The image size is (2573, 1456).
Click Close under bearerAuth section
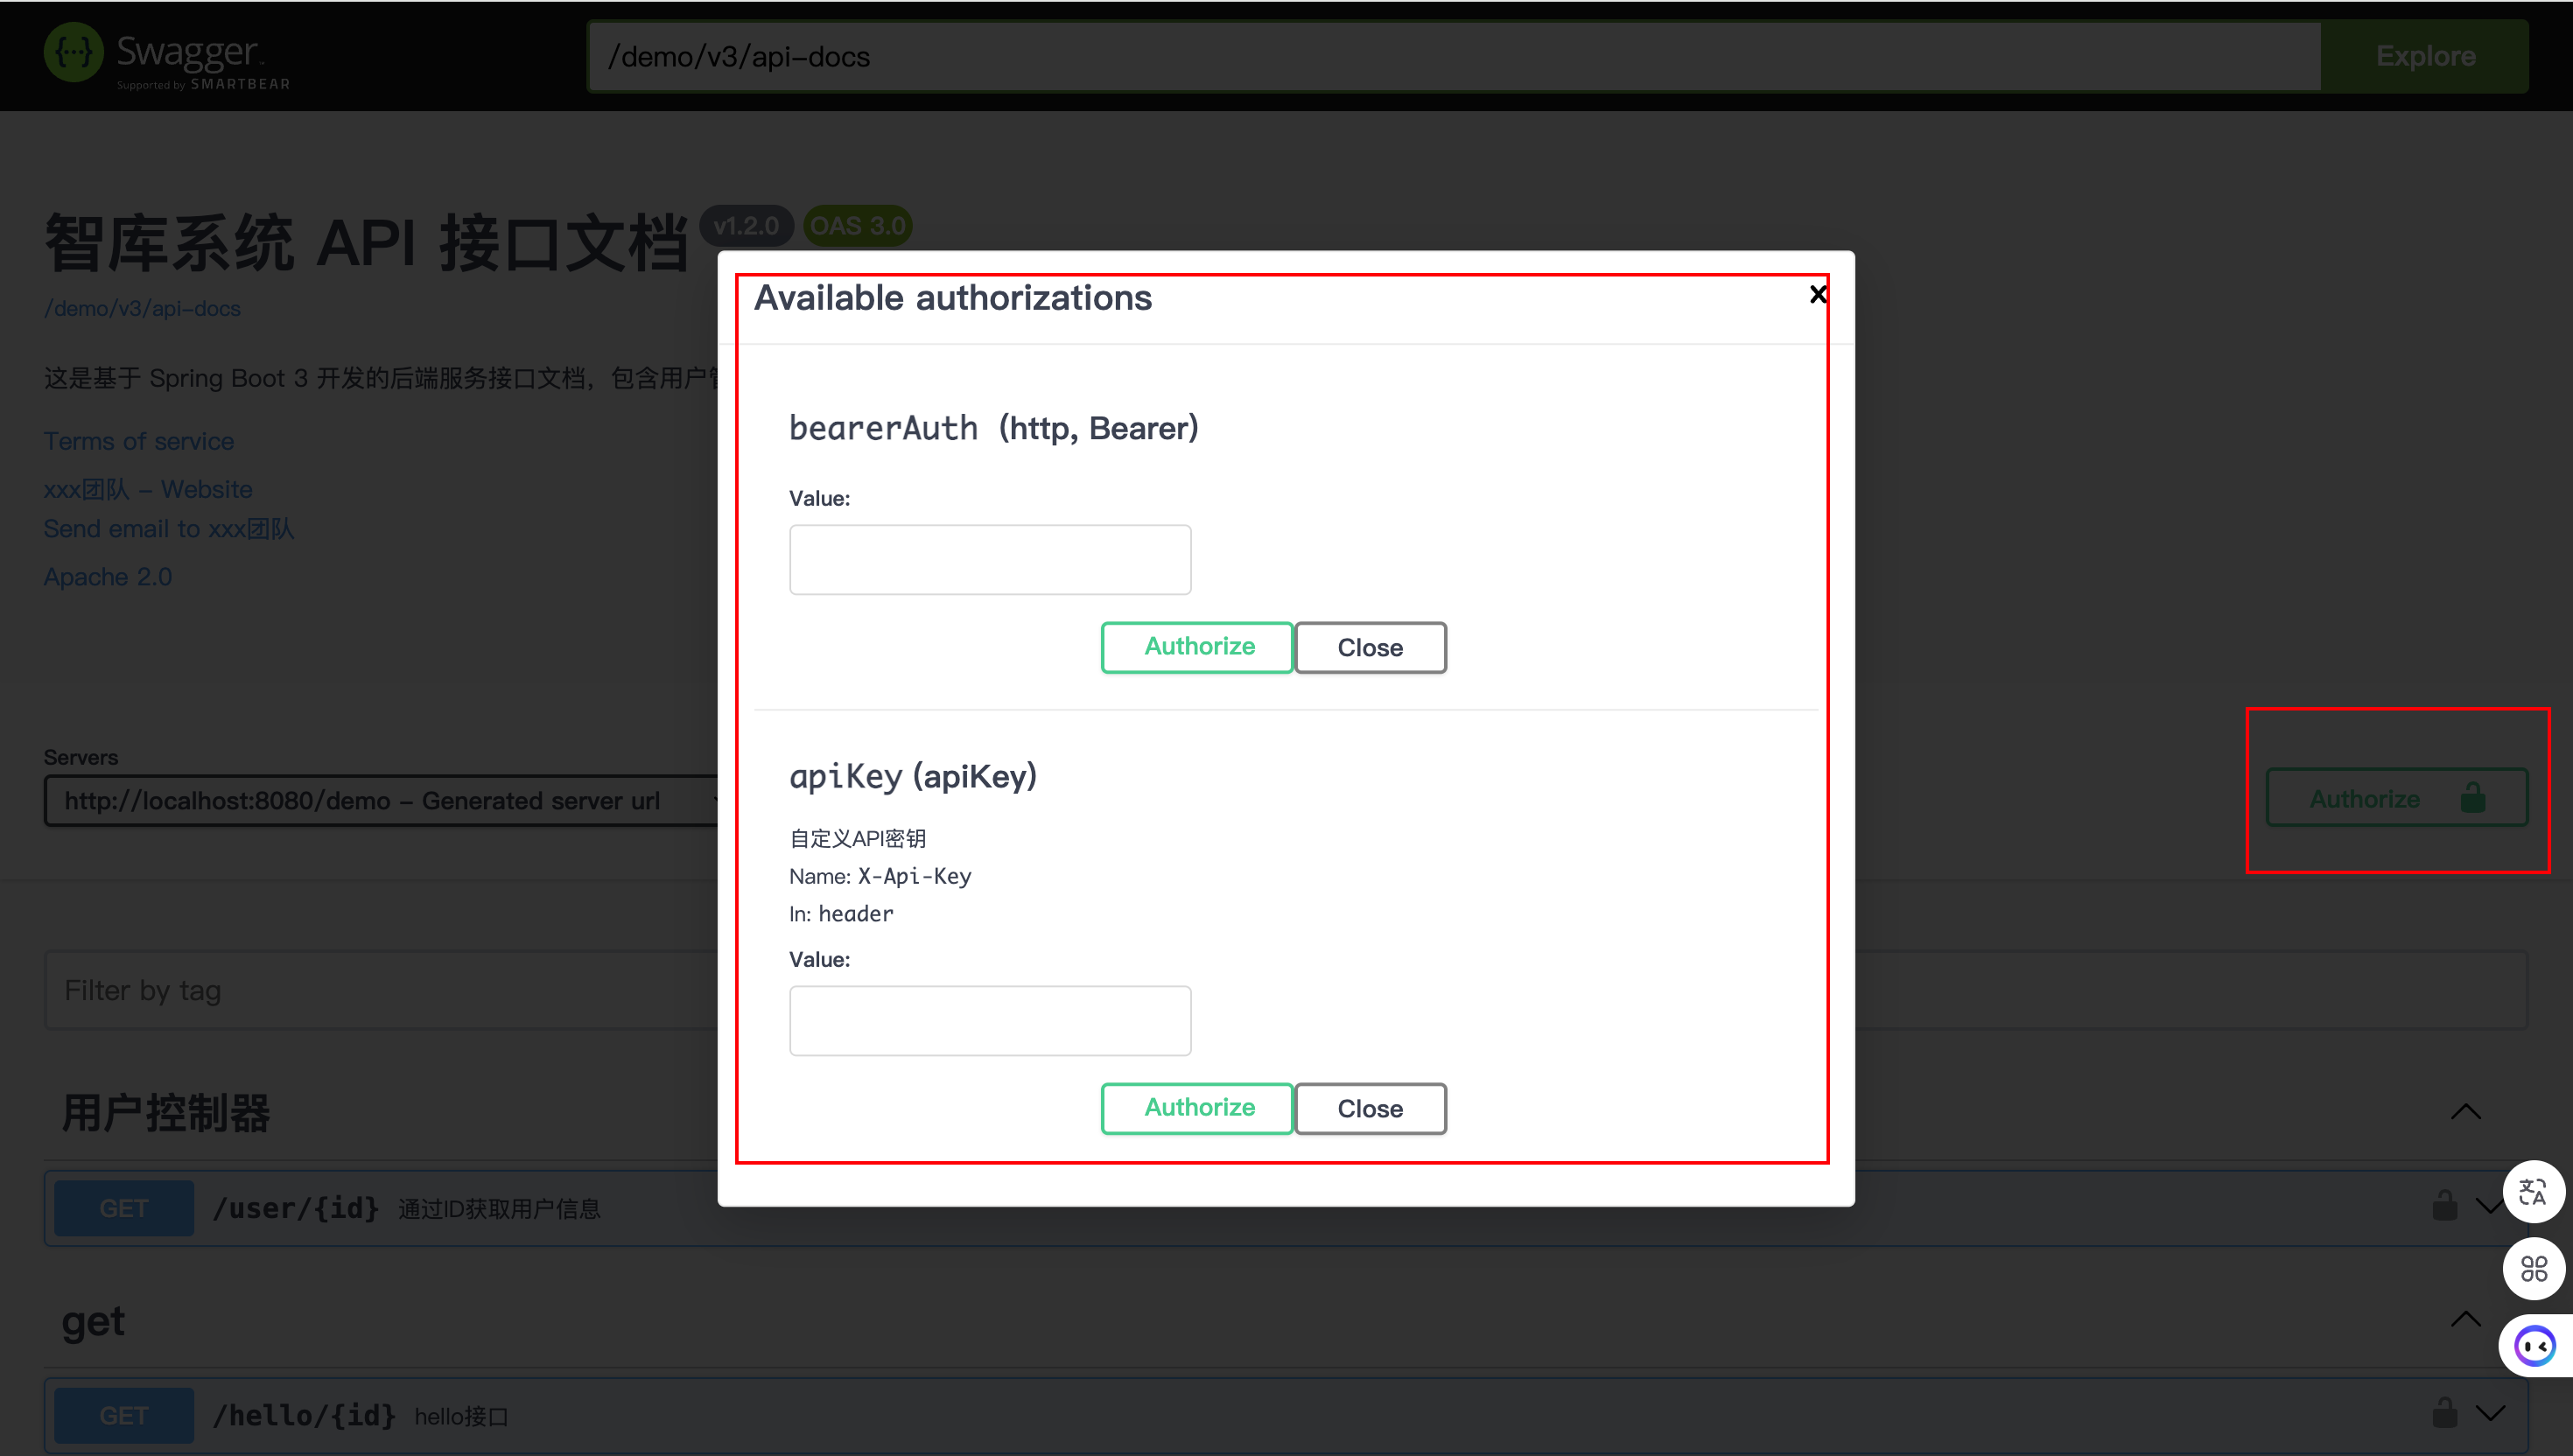(1370, 648)
